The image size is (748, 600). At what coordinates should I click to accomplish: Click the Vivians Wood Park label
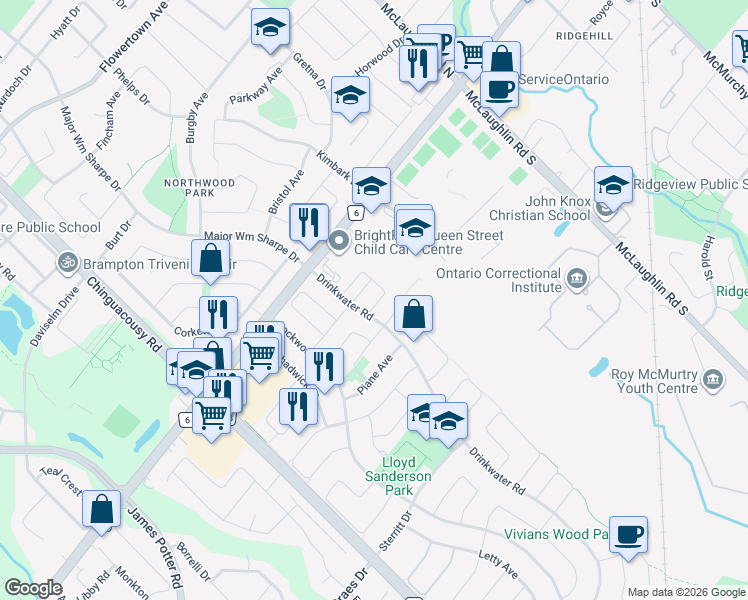click(x=557, y=534)
